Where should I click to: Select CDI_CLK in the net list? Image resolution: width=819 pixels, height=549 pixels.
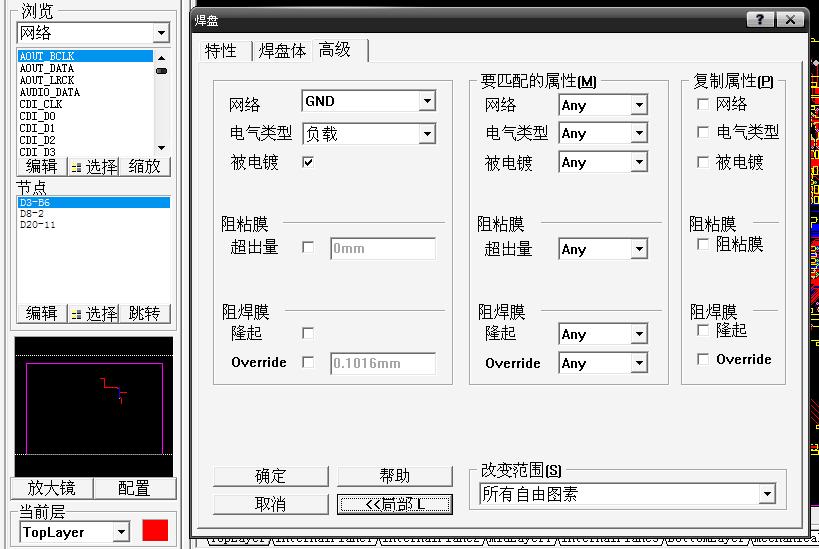tap(86, 104)
